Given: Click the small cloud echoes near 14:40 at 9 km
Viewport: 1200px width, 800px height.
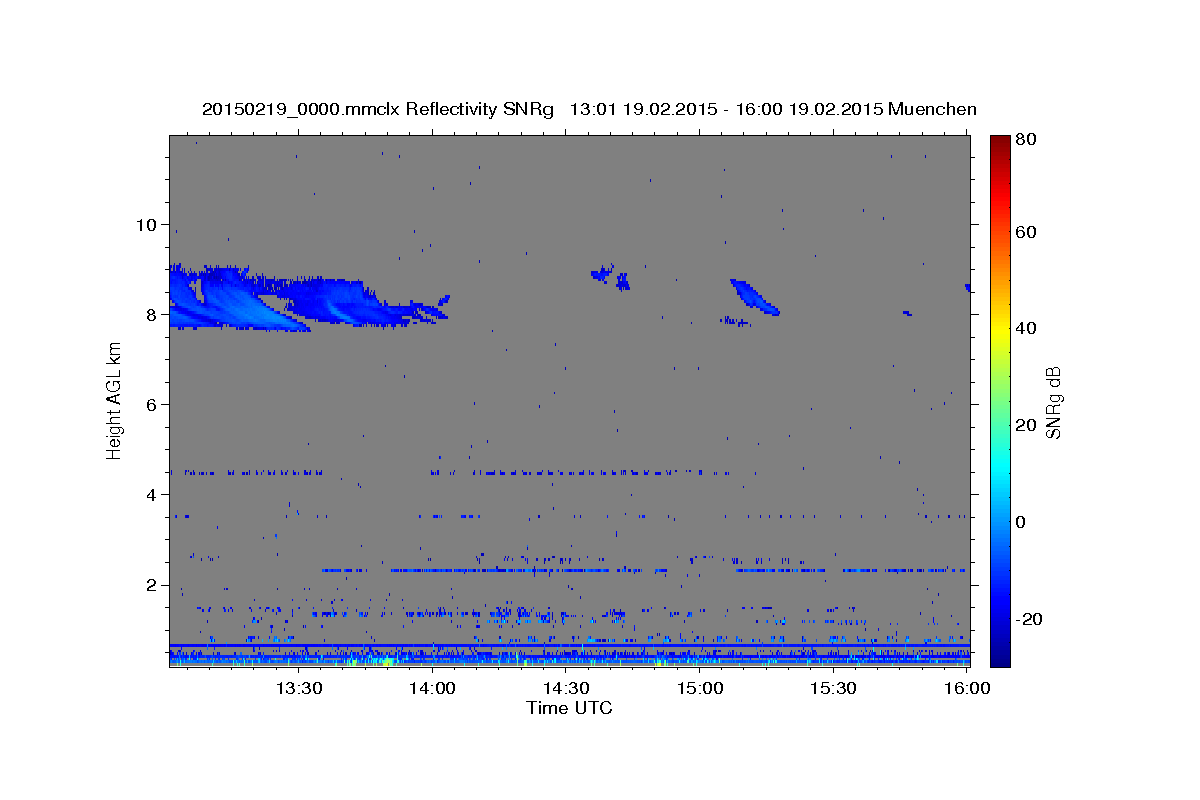Looking at the screenshot, I should click(x=611, y=277).
